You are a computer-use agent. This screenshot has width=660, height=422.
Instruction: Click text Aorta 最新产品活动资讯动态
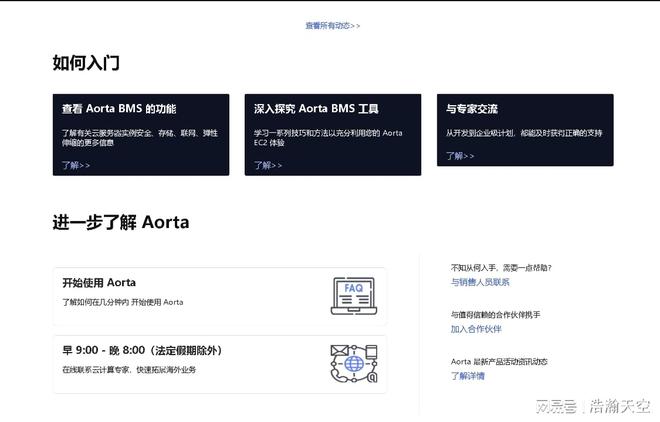click(x=499, y=361)
